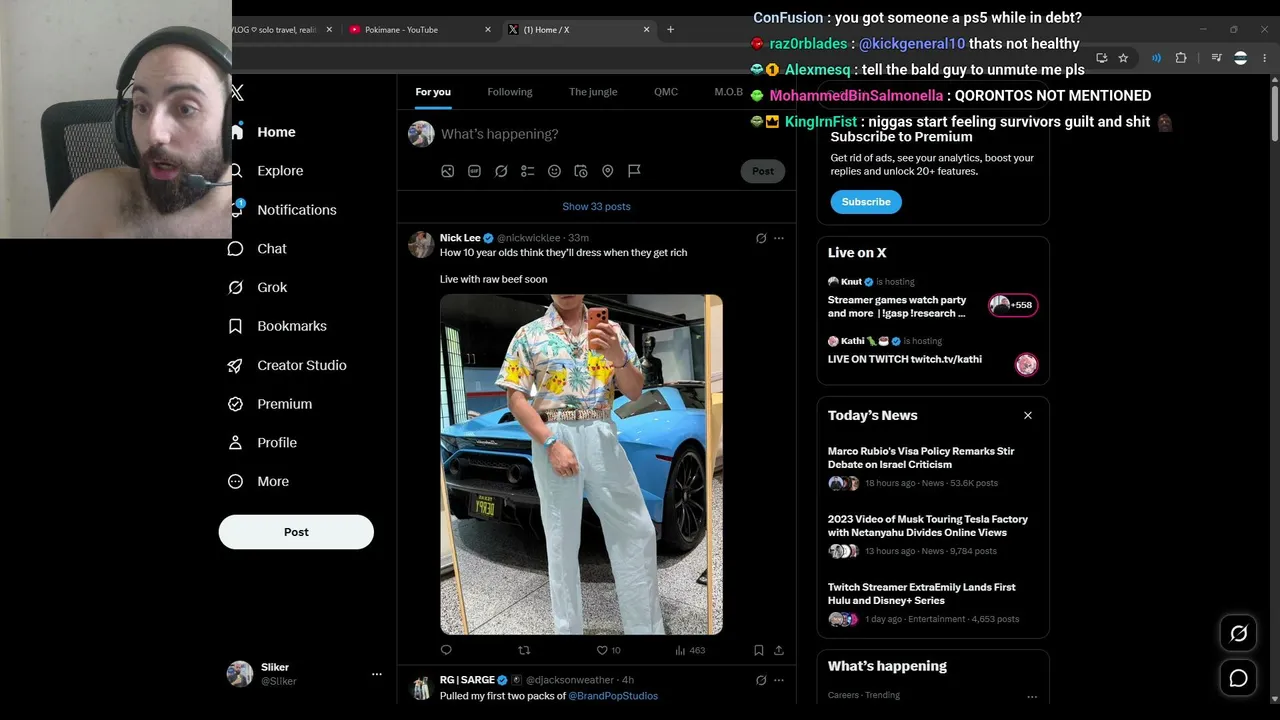Screen dimensions: 1280x720
Task: Open the Chrome profile avatar
Action: click(1240, 58)
